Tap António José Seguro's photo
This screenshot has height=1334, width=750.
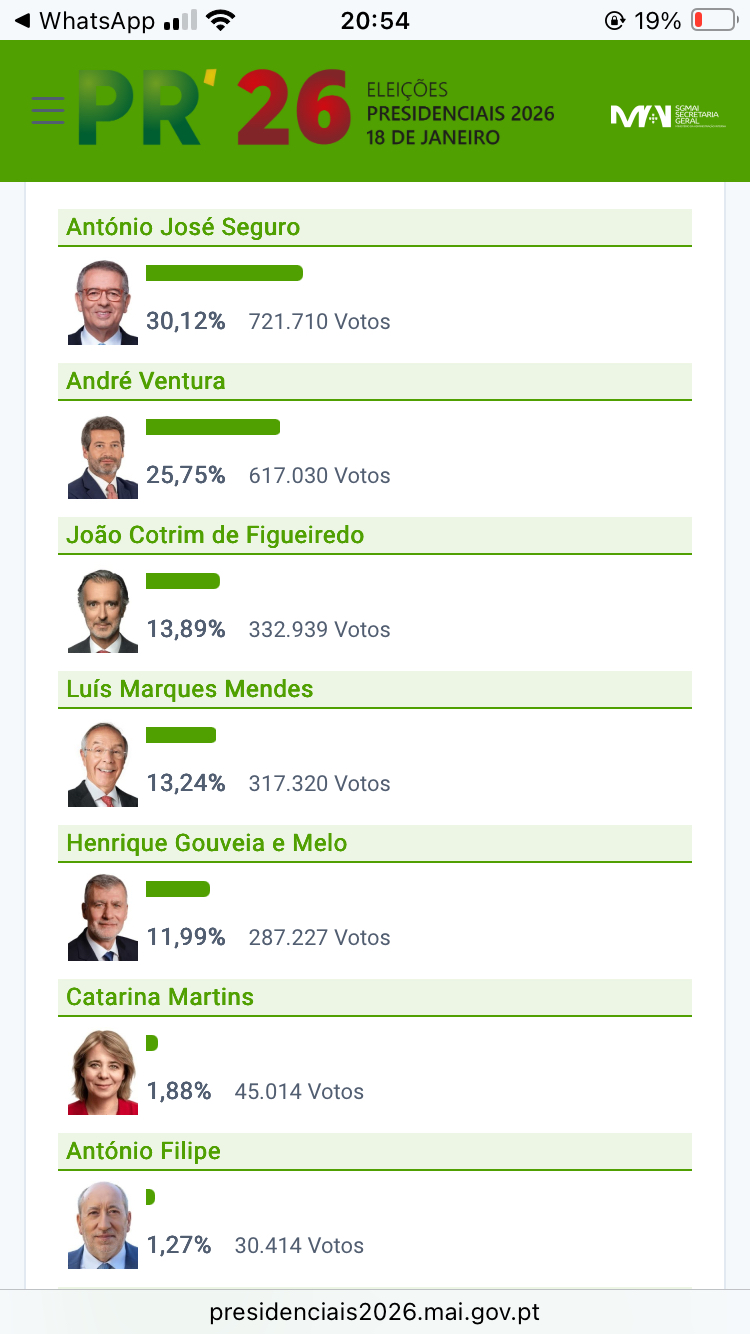pos(103,302)
